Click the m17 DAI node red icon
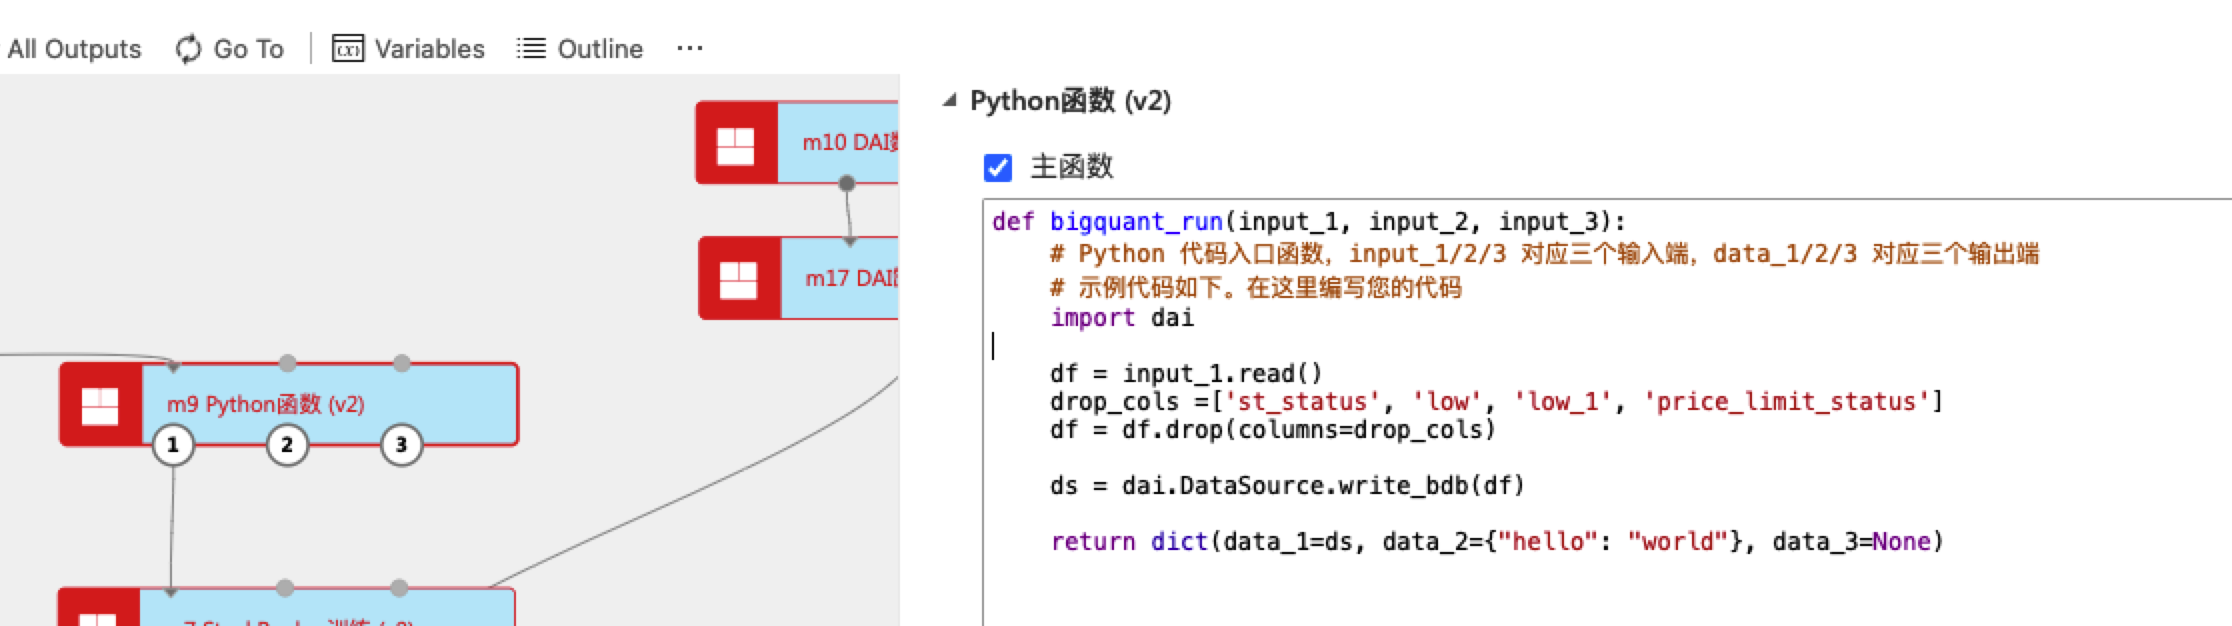2232x626 pixels. click(x=738, y=279)
